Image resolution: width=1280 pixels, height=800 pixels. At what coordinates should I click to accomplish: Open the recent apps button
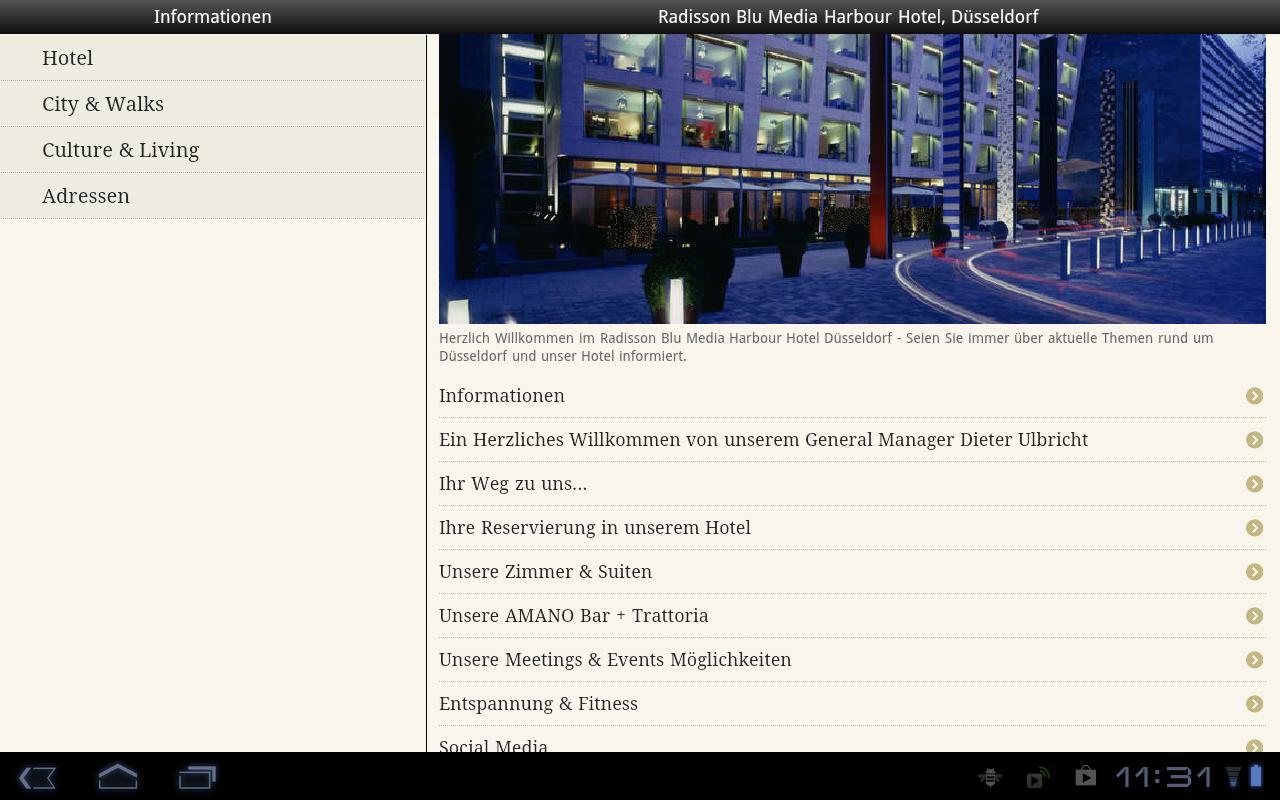[x=197, y=777]
